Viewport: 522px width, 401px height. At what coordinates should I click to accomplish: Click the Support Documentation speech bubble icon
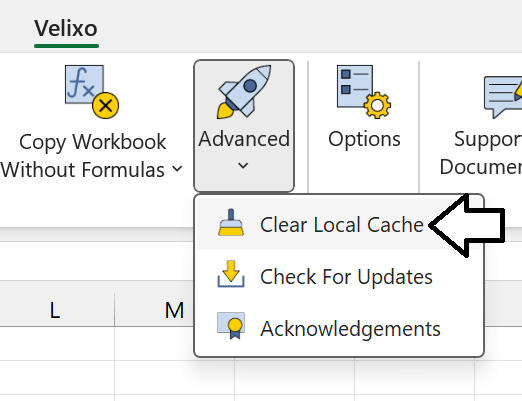(x=503, y=97)
